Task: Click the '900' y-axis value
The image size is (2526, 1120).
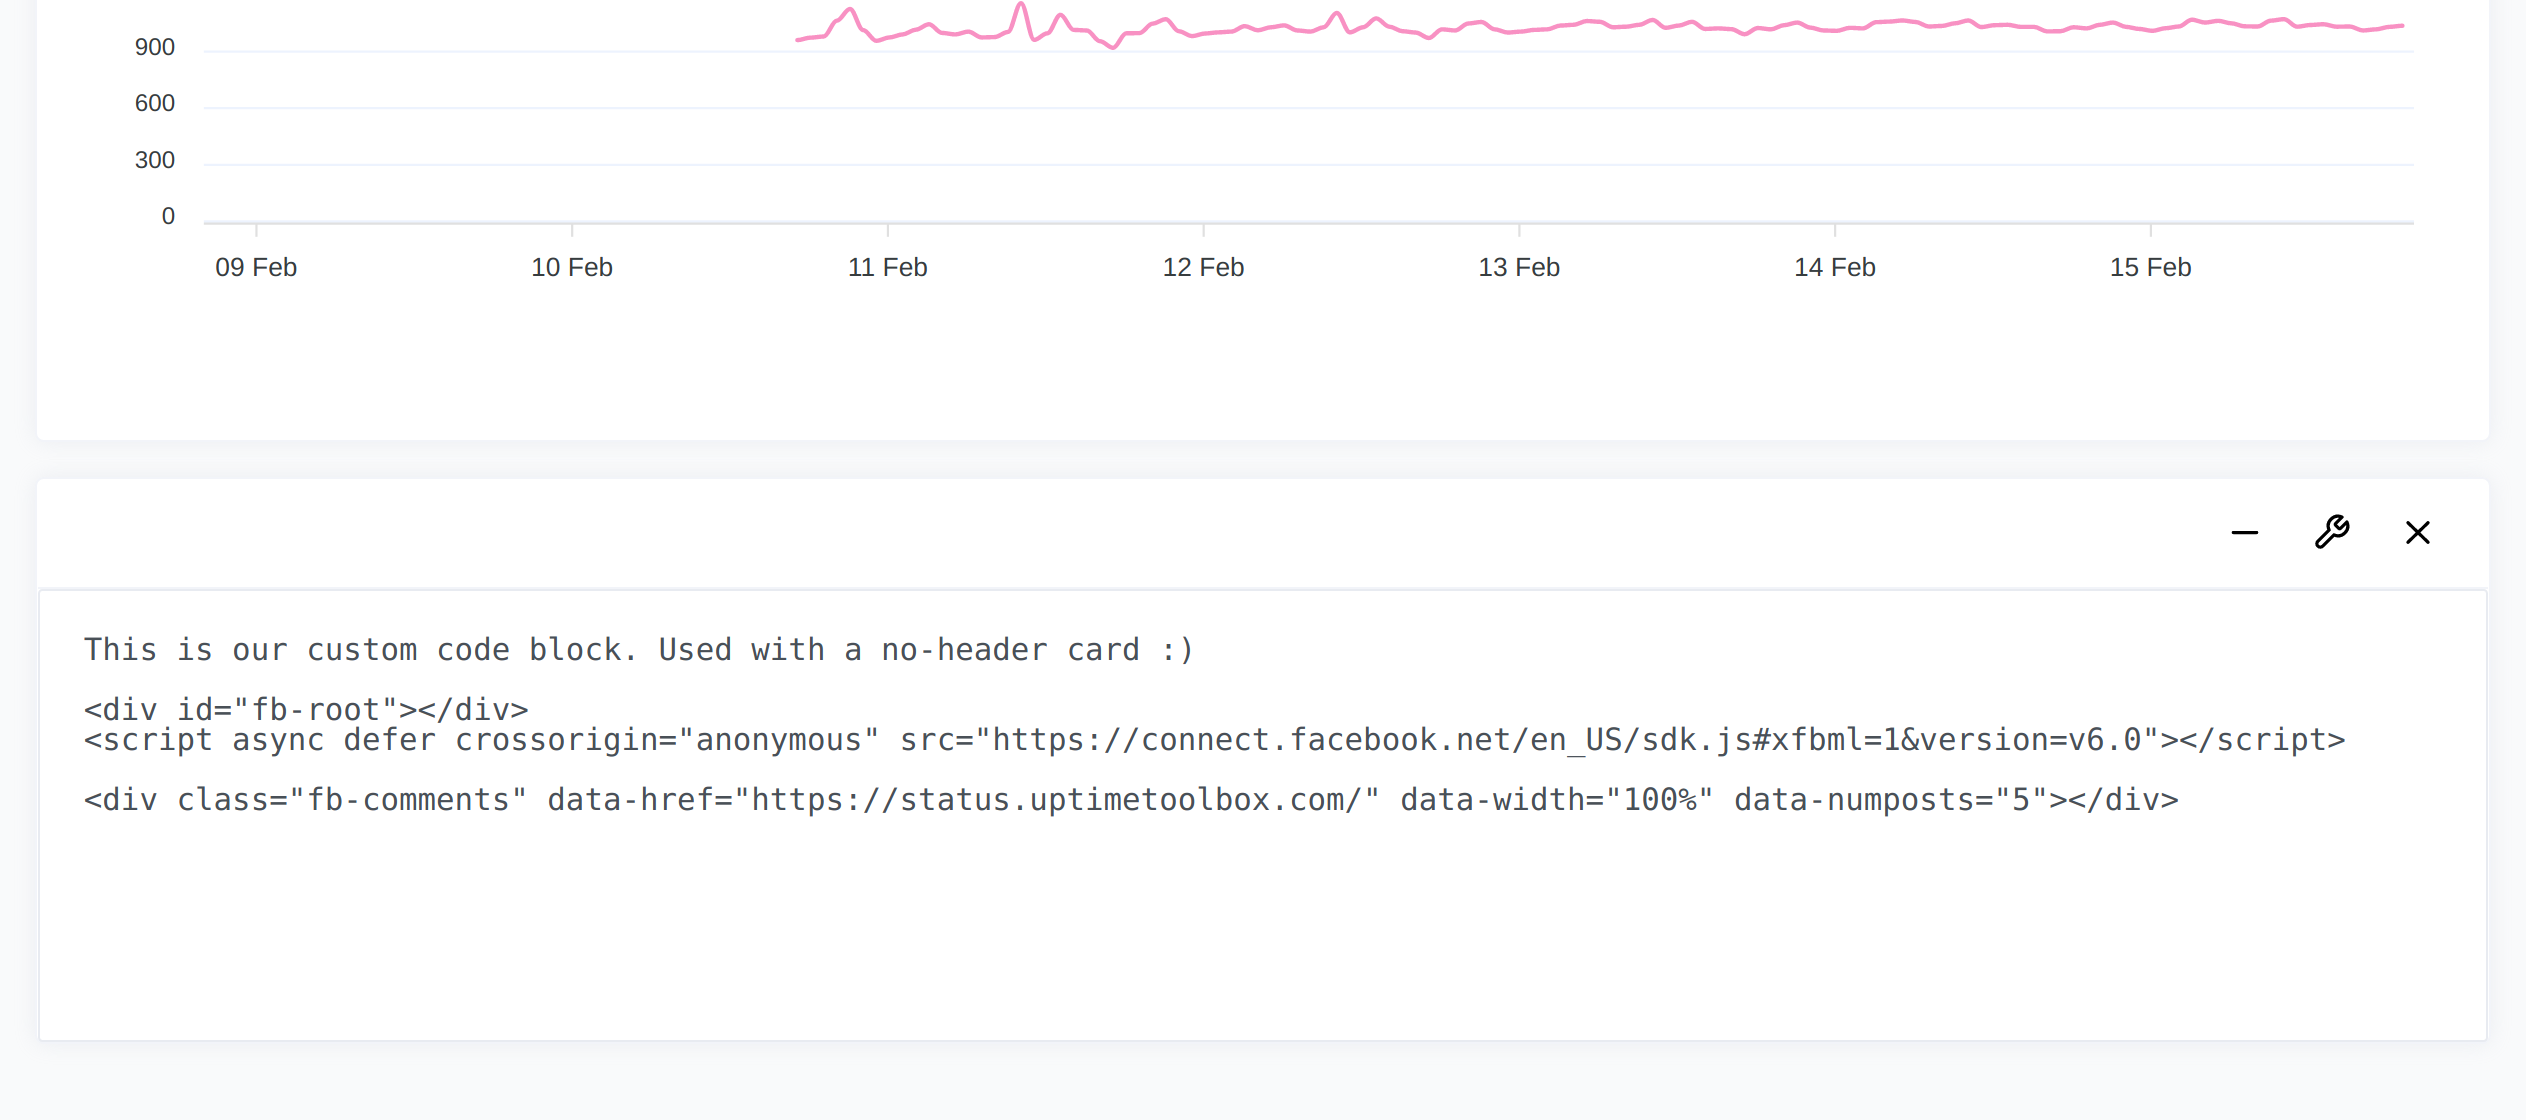Action: 155,47
